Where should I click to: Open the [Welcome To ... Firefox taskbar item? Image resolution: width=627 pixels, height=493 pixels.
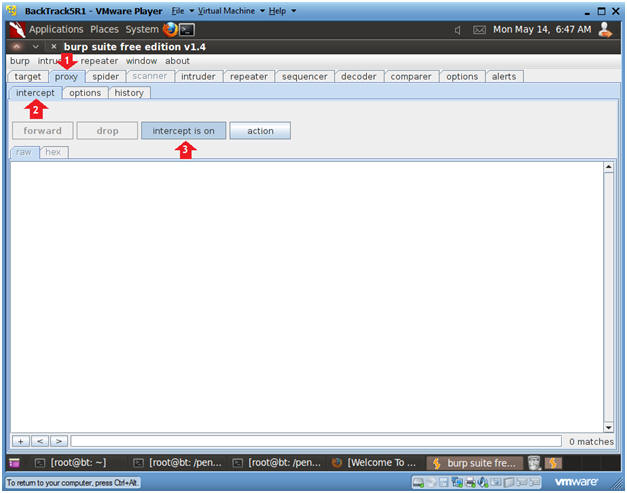tap(374, 463)
